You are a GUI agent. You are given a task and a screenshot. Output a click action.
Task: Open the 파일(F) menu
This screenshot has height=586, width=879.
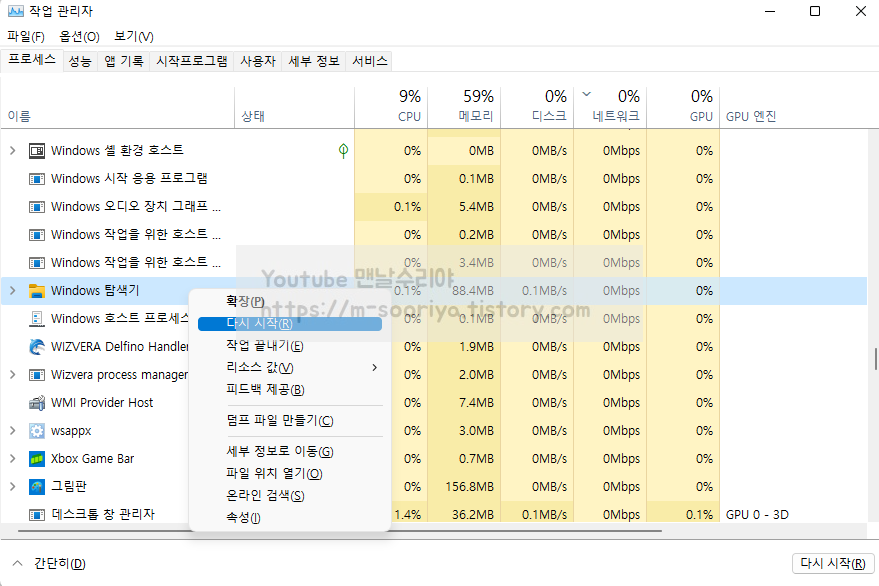coord(26,36)
